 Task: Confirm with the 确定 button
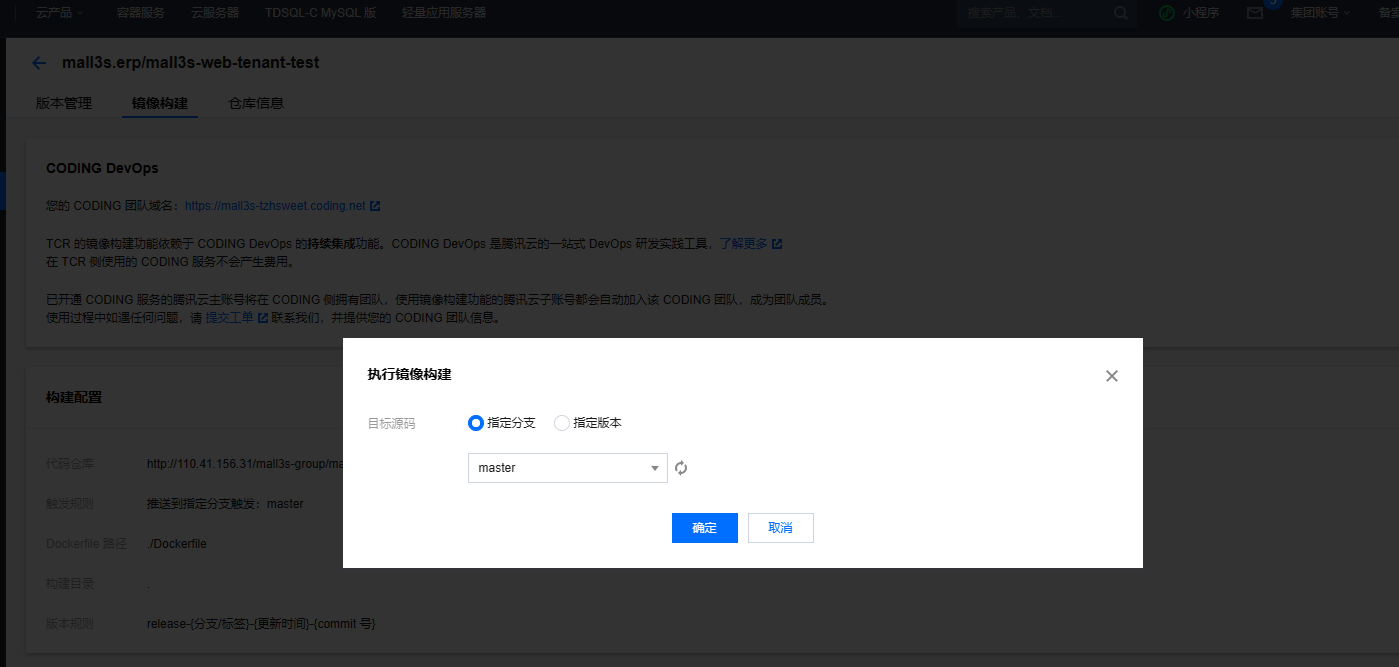tap(705, 528)
